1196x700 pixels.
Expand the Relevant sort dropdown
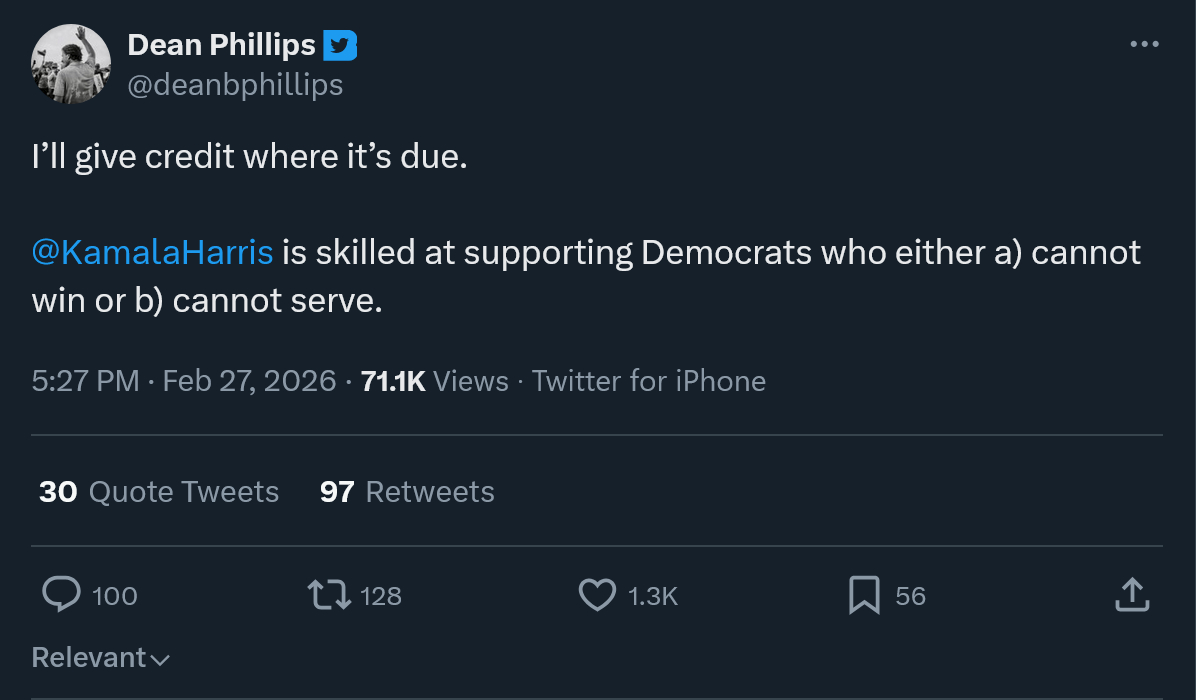[x=101, y=658]
